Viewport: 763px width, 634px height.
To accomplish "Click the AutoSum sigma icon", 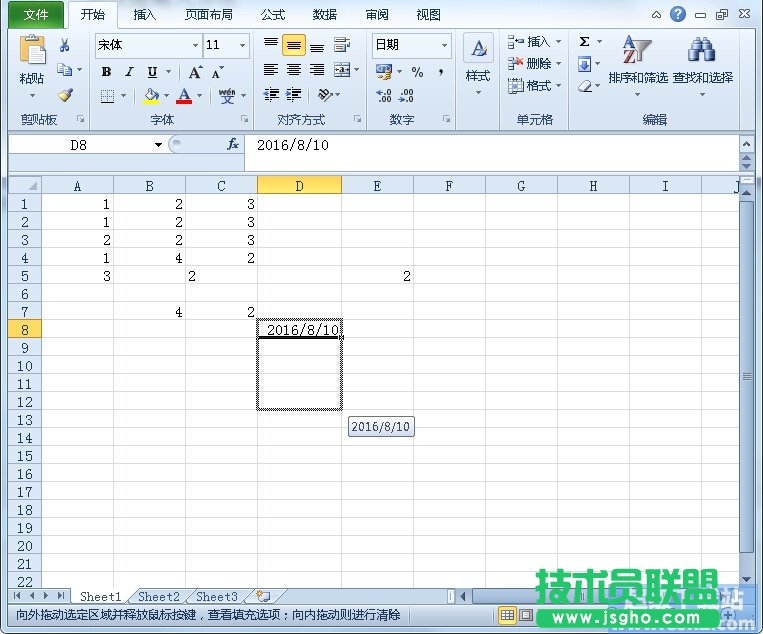I will coord(584,42).
